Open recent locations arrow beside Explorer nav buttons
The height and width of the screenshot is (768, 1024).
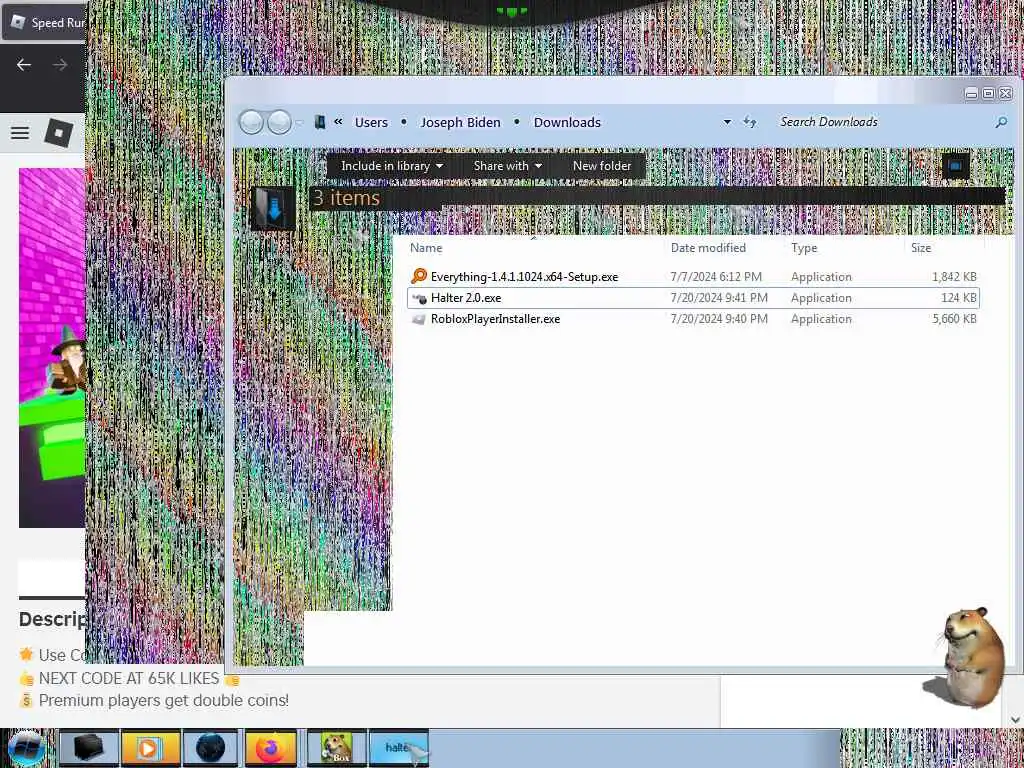300,122
